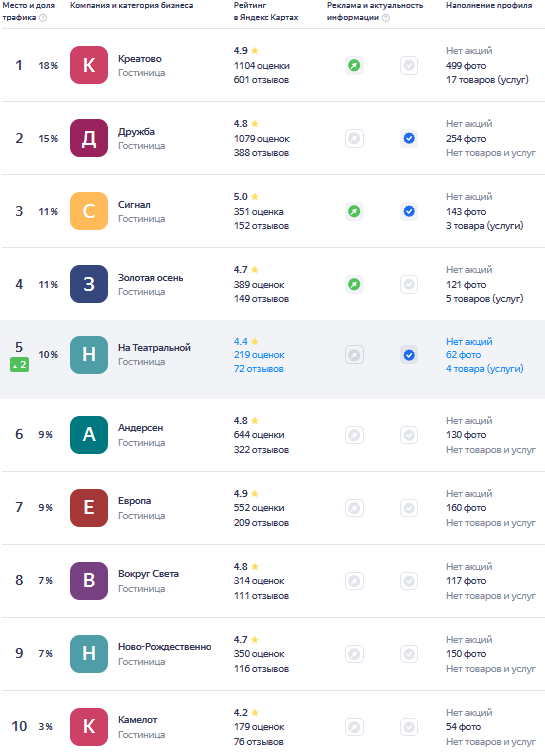Click green advertising icon in Сигнал row
The height and width of the screenshot is (755, 545).
pos(354,211)
